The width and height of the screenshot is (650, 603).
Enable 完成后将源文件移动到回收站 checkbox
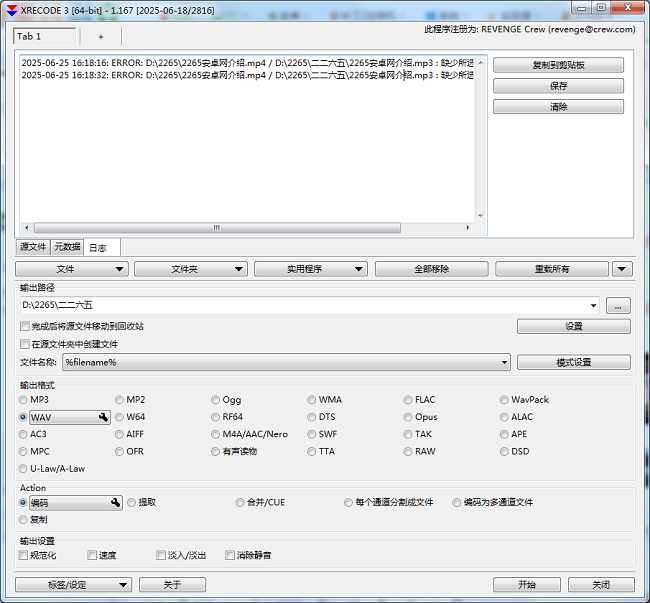[x=25, y=326]
